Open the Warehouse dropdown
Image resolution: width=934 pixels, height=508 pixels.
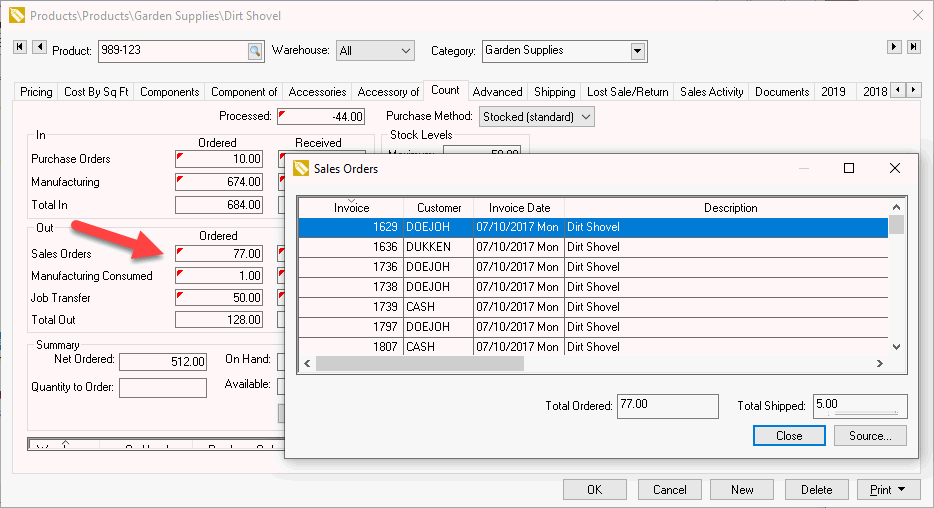pyautogui.click(x=405, y=51)
